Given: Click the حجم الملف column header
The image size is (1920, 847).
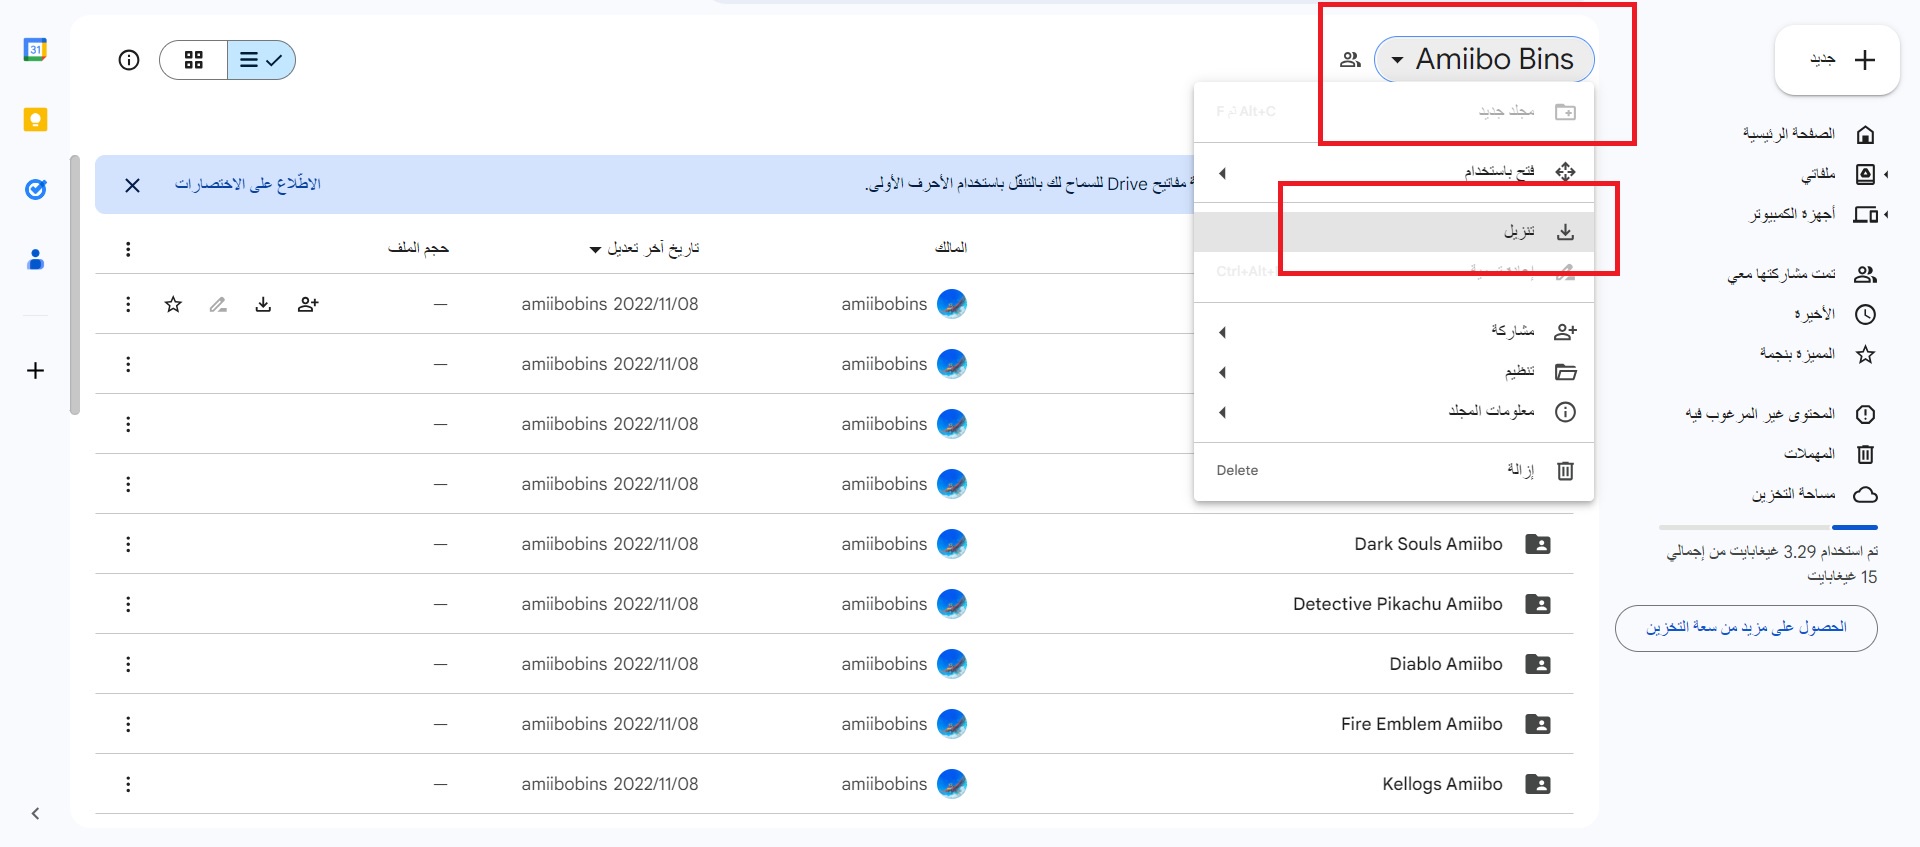Looking at the screenshot, I should click(418, 248).
